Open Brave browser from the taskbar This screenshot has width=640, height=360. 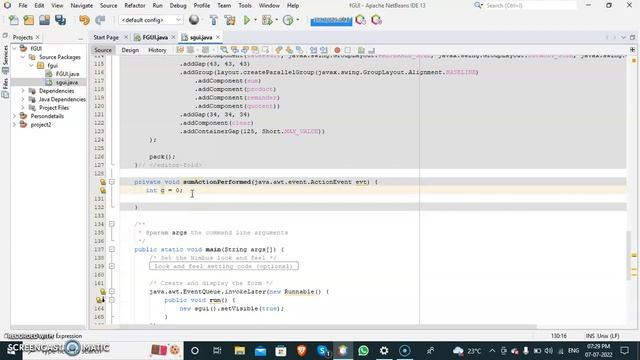coord(302,351)
